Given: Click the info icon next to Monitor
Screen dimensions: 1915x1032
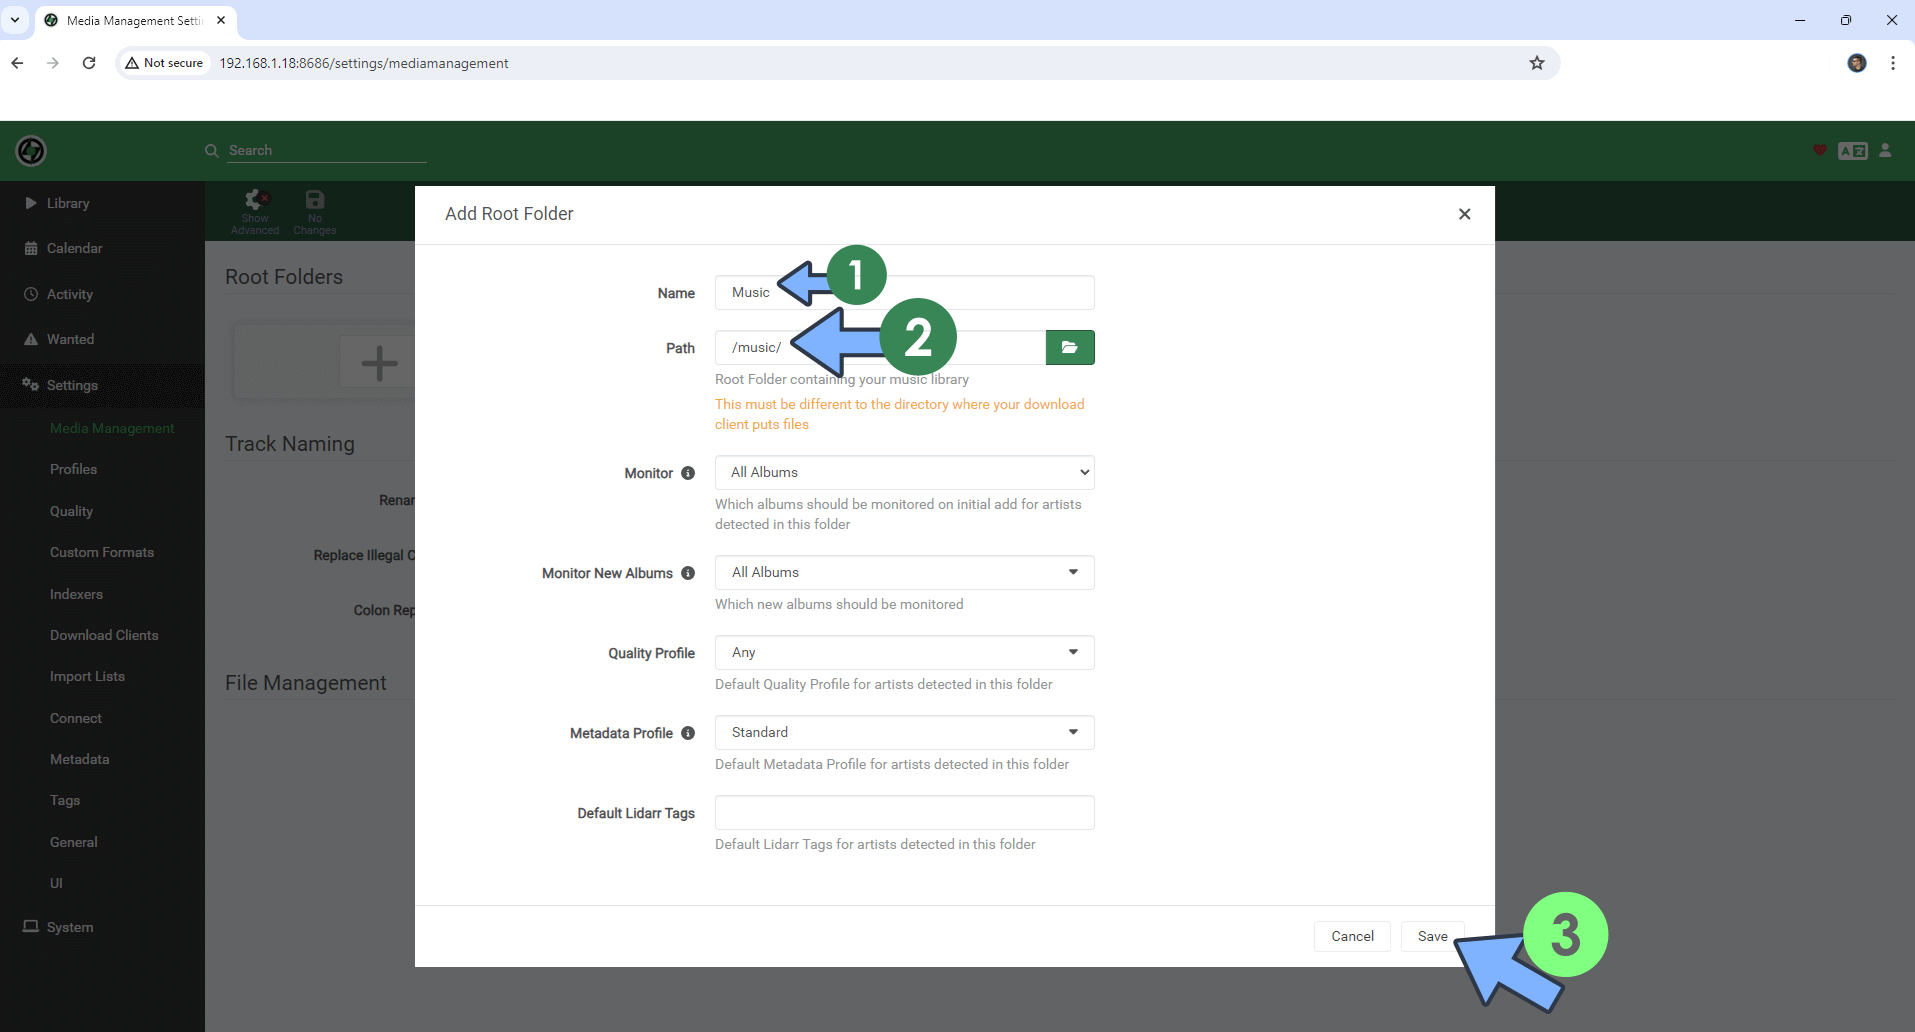Looking at the screenshot, I should (x=689, y=473).
